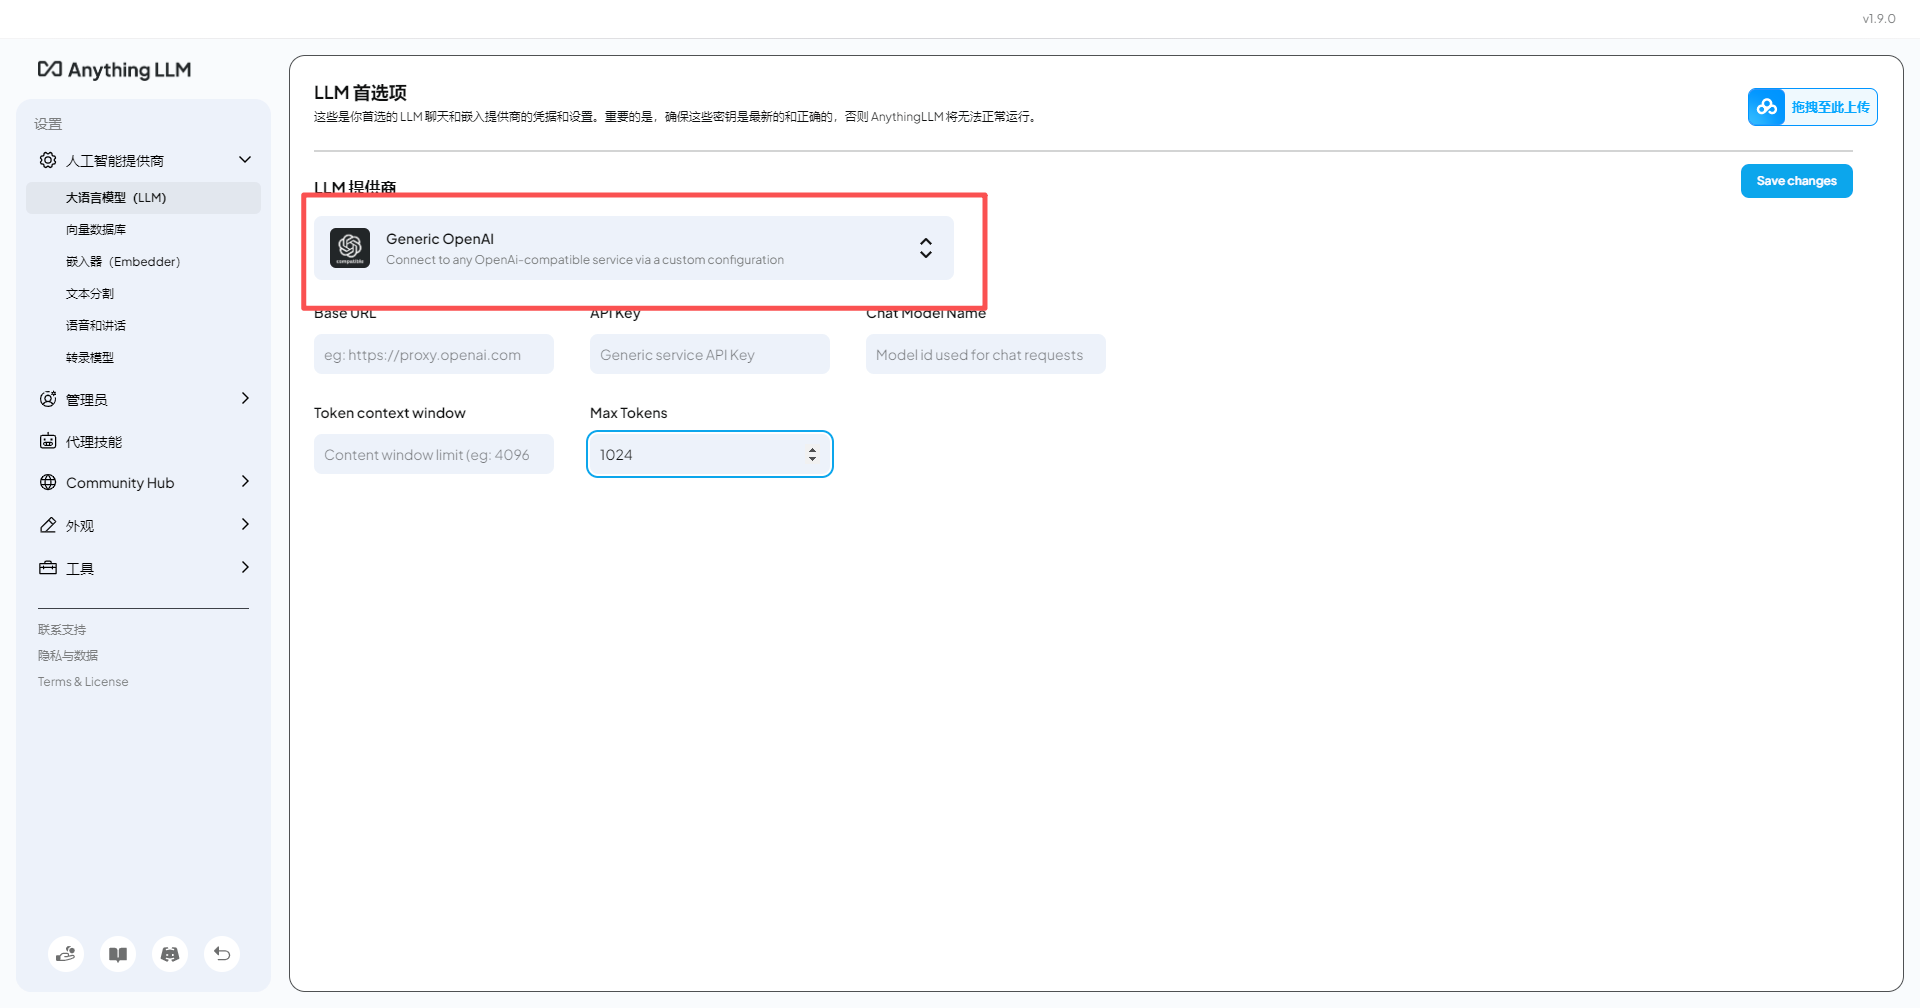Open the Generic OpenAI provider dropdown
The width and height of the screenshot is (1920, 1008).
tap(634, 248)
